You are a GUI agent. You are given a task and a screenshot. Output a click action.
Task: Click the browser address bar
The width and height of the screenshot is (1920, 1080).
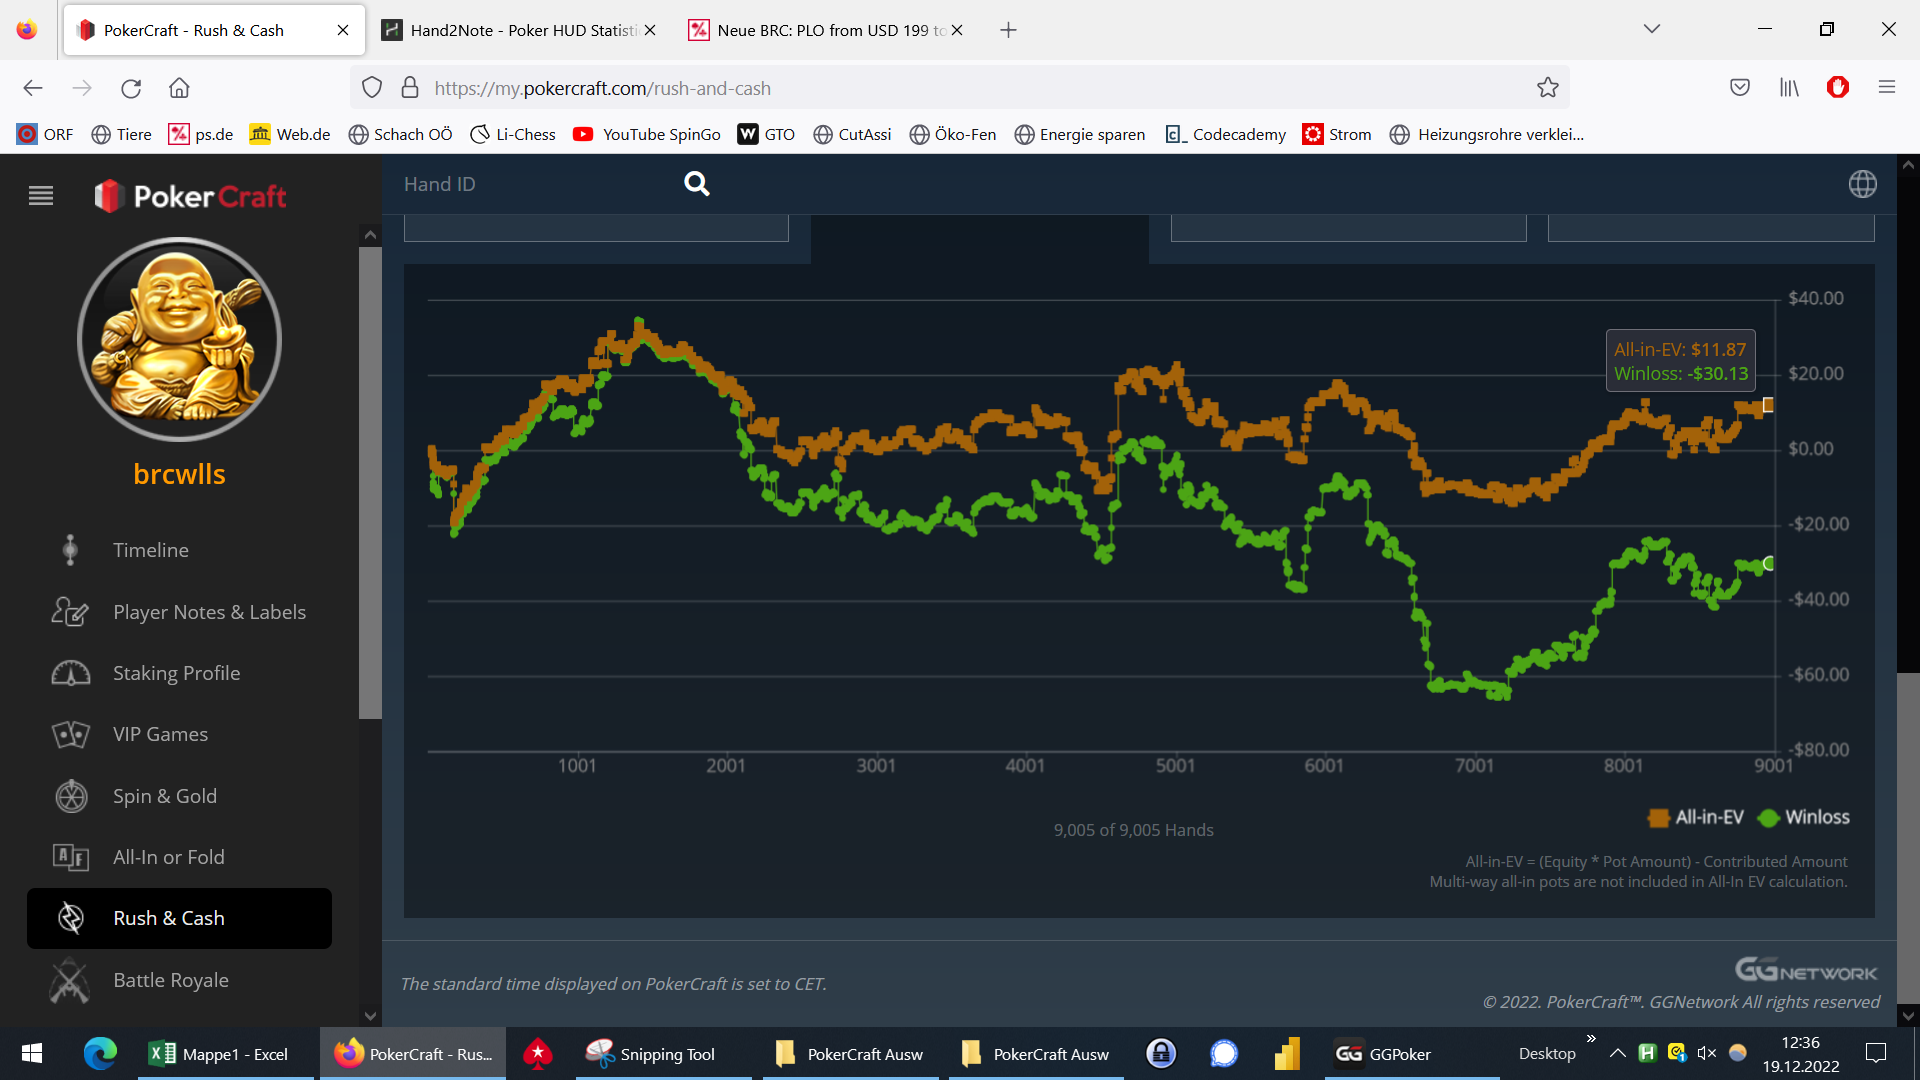[x=960, y=88]
